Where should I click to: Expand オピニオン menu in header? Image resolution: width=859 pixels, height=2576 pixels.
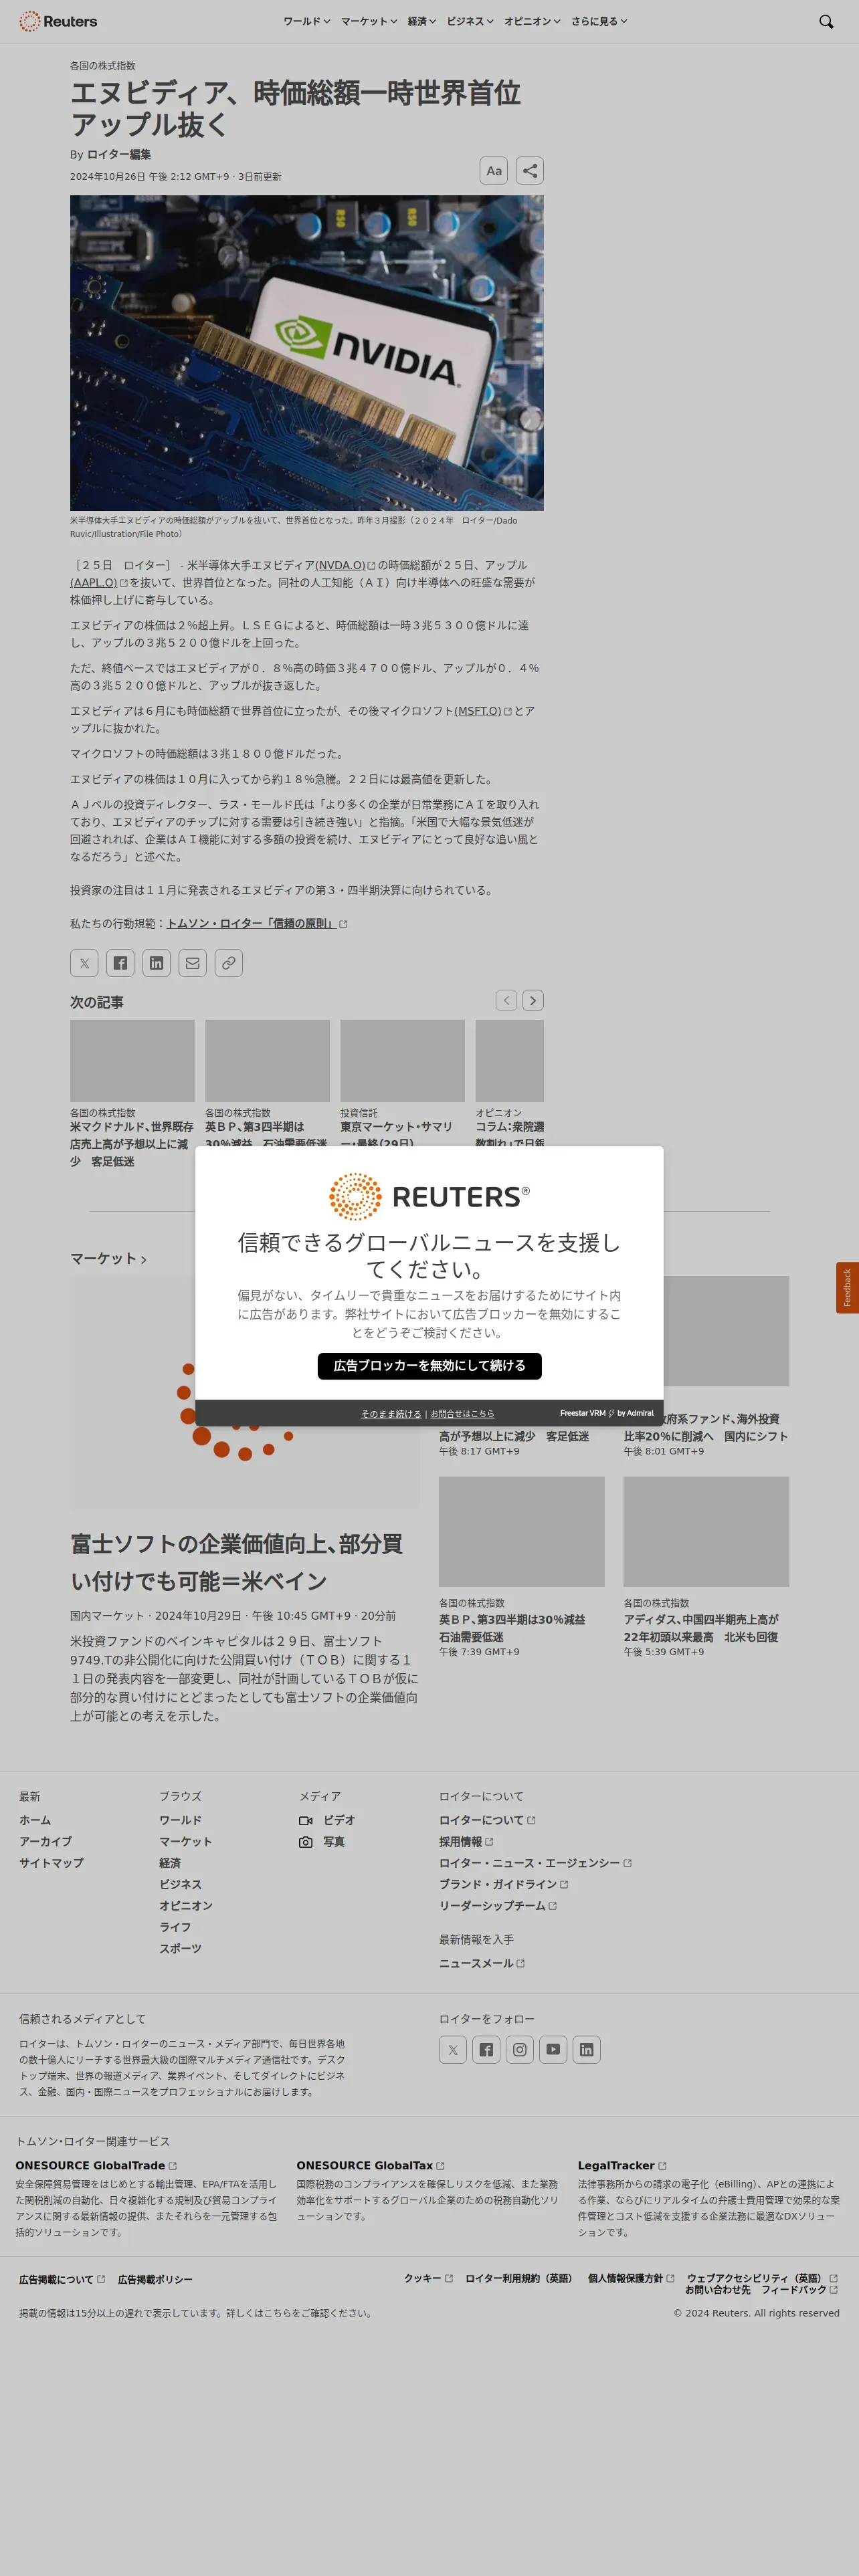(x=532, y=21)
